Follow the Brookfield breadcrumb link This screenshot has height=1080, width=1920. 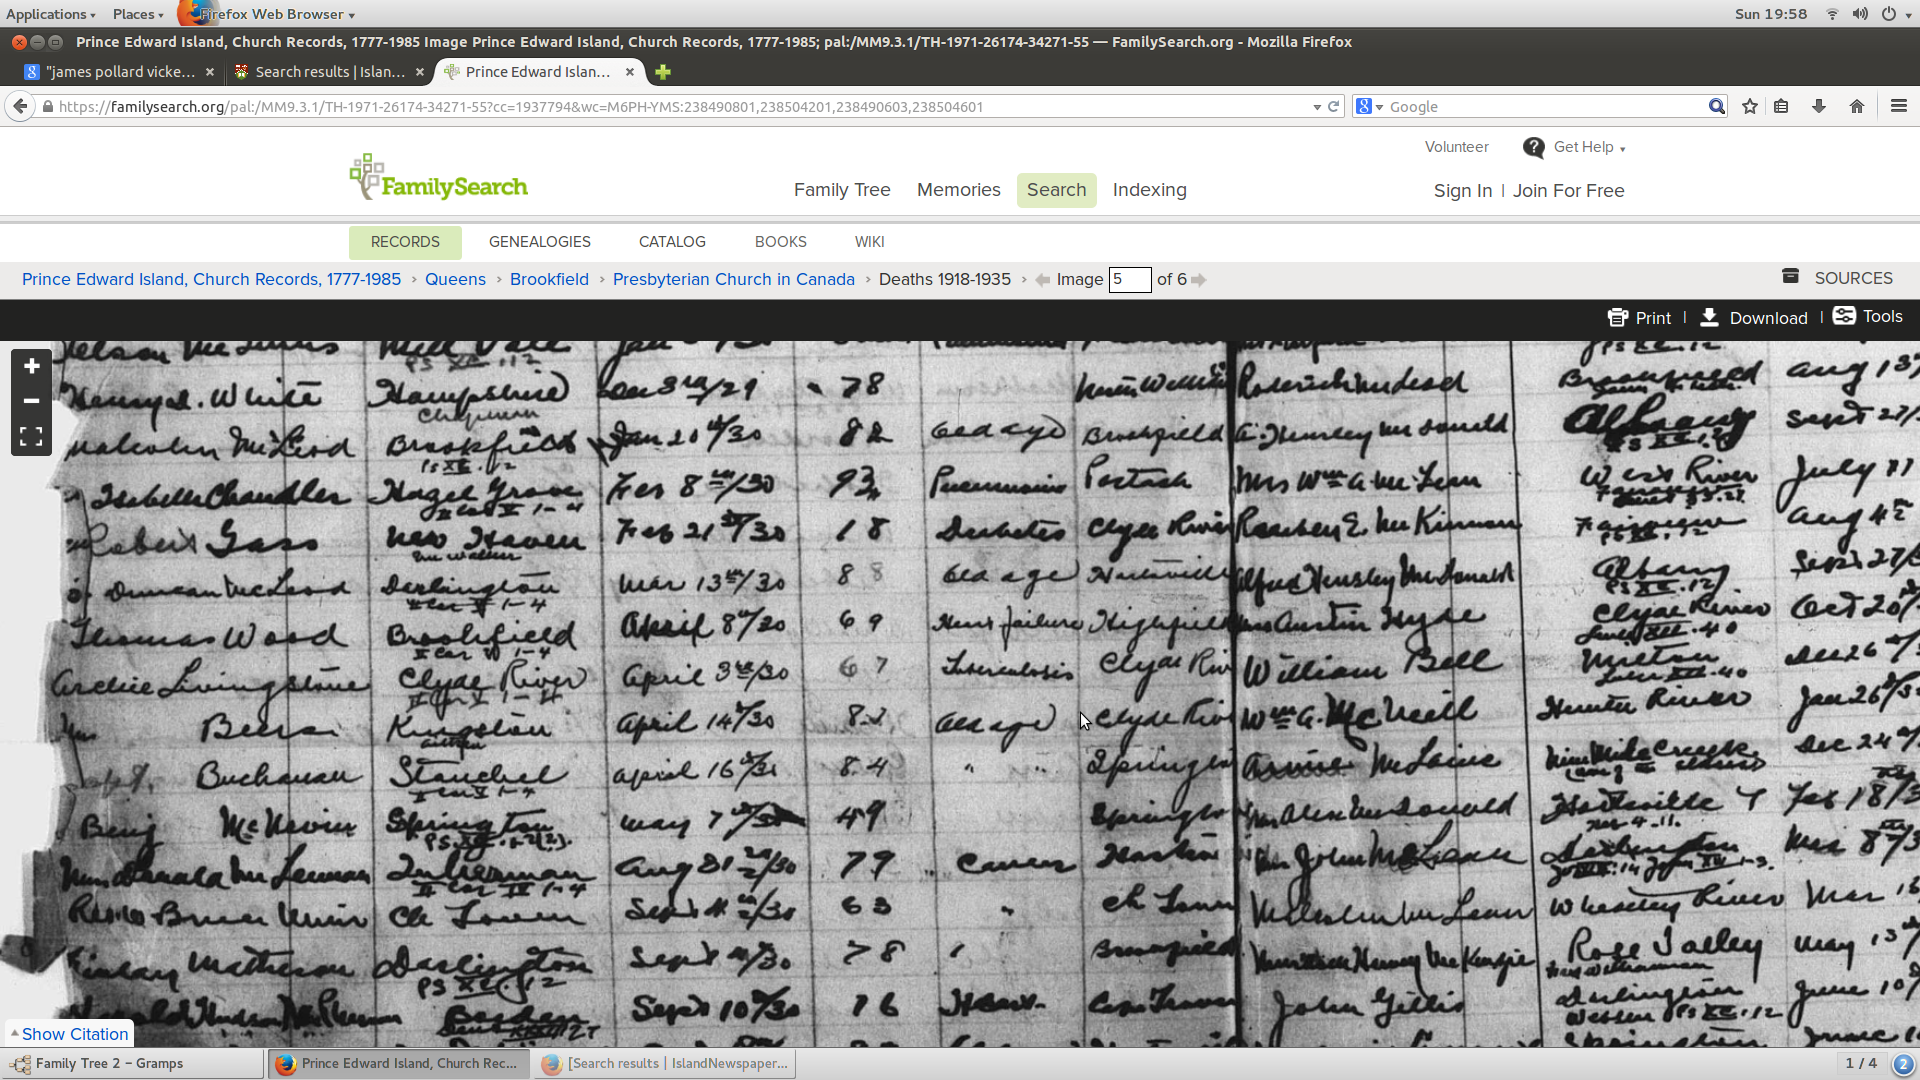549,280
